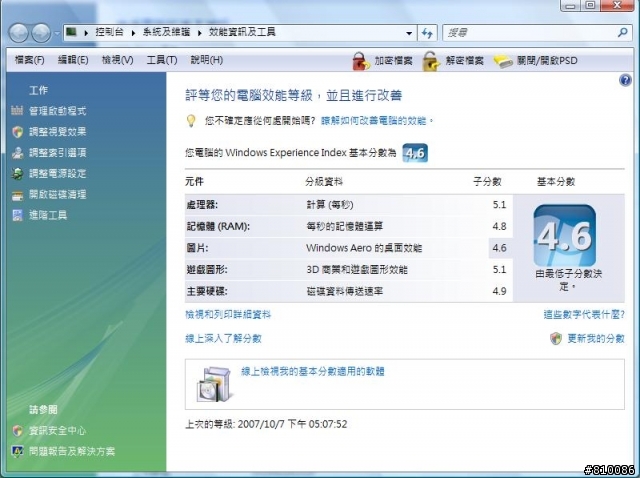640x478 pixels.
Task: Click icon beside 調整電源設定
Action: pos(17,173)
